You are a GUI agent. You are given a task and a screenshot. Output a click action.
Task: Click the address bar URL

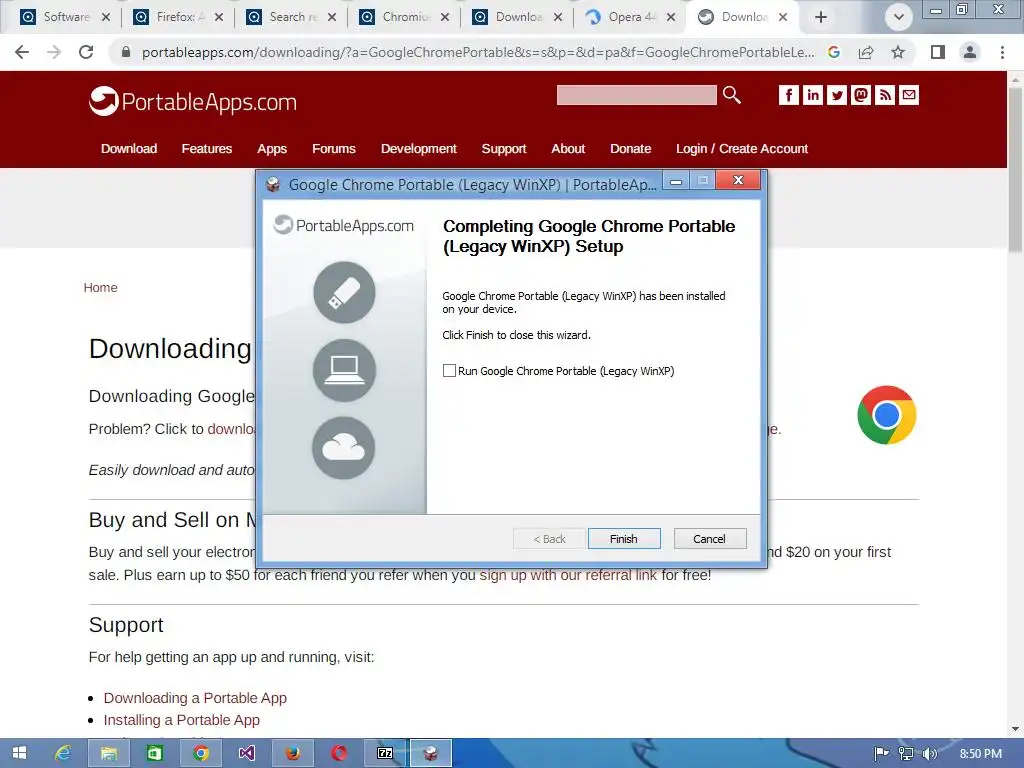(x=478, y=52)
